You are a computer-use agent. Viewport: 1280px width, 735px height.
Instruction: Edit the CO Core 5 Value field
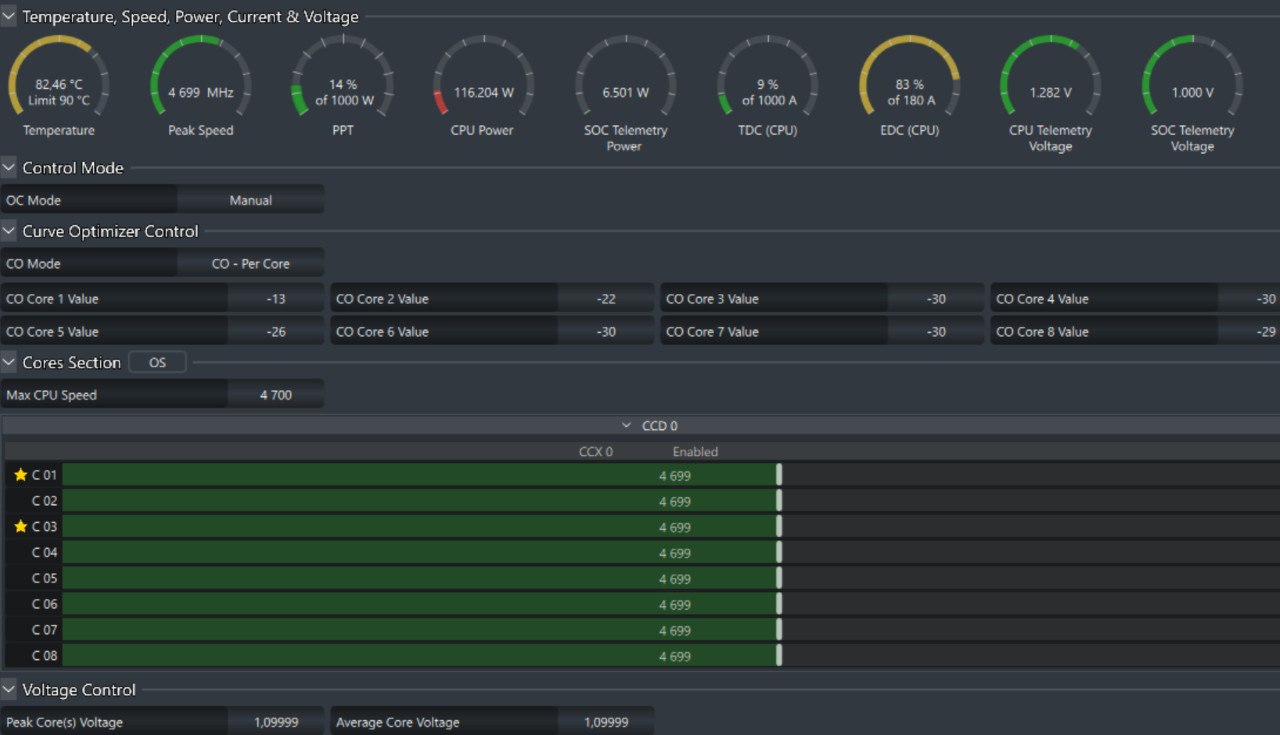tap(276, 332)
